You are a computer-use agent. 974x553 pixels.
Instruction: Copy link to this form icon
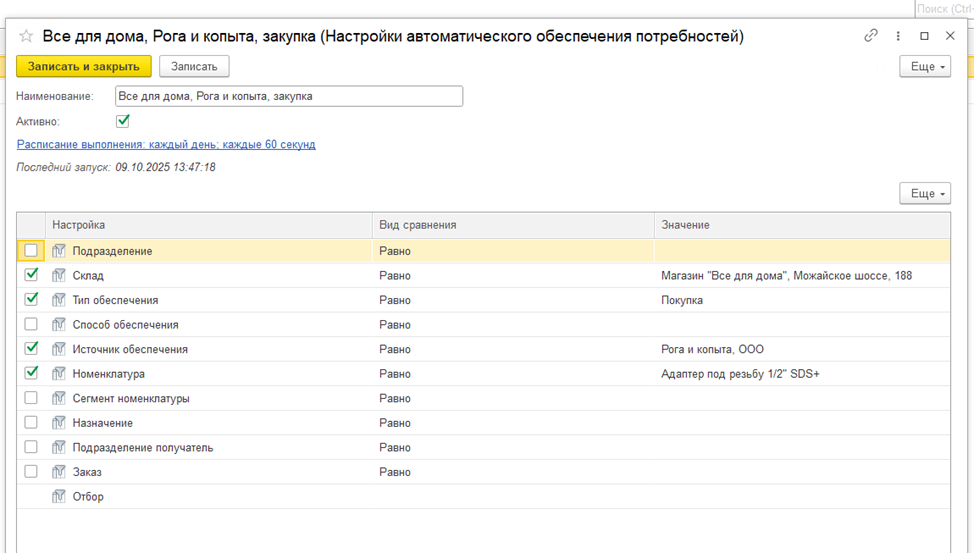tap(871, 36)
